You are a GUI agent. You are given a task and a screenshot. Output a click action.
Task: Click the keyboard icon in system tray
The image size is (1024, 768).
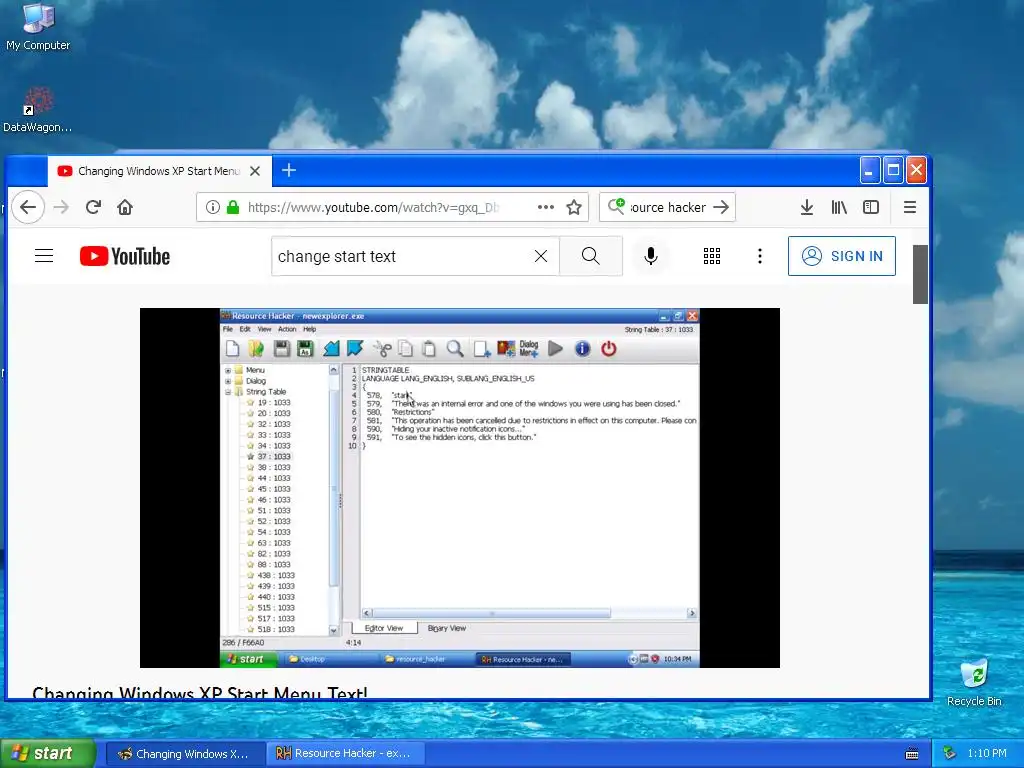pyautogui.click(x=912, y=754)
